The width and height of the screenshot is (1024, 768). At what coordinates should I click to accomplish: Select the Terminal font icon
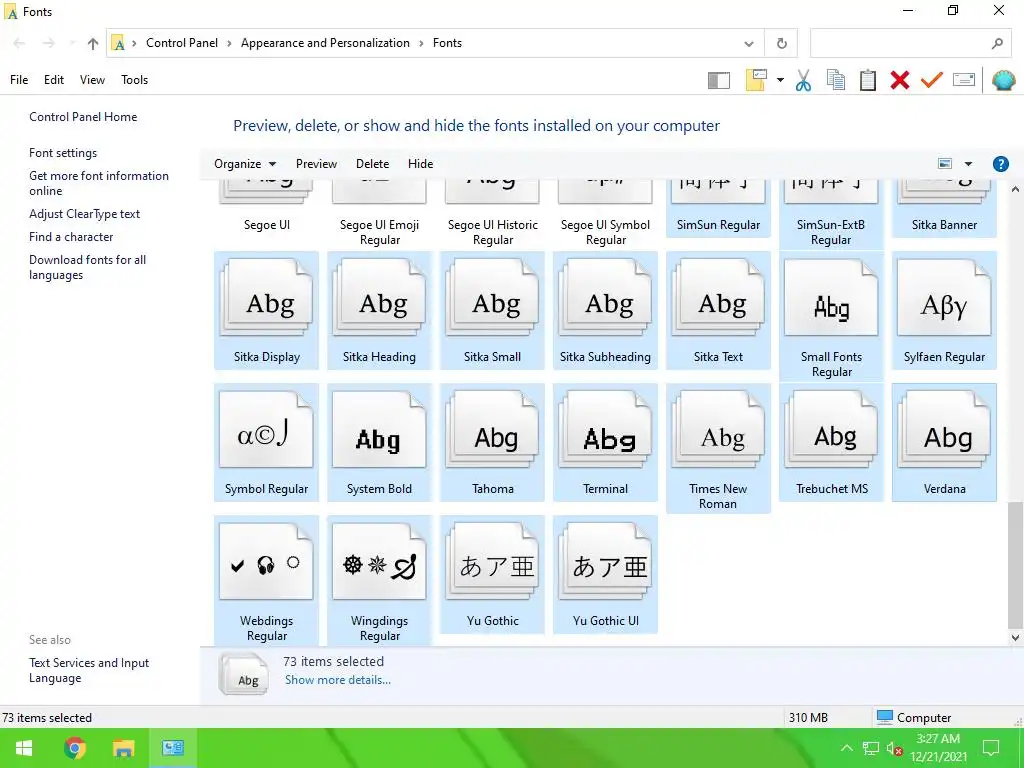[605, 443]
